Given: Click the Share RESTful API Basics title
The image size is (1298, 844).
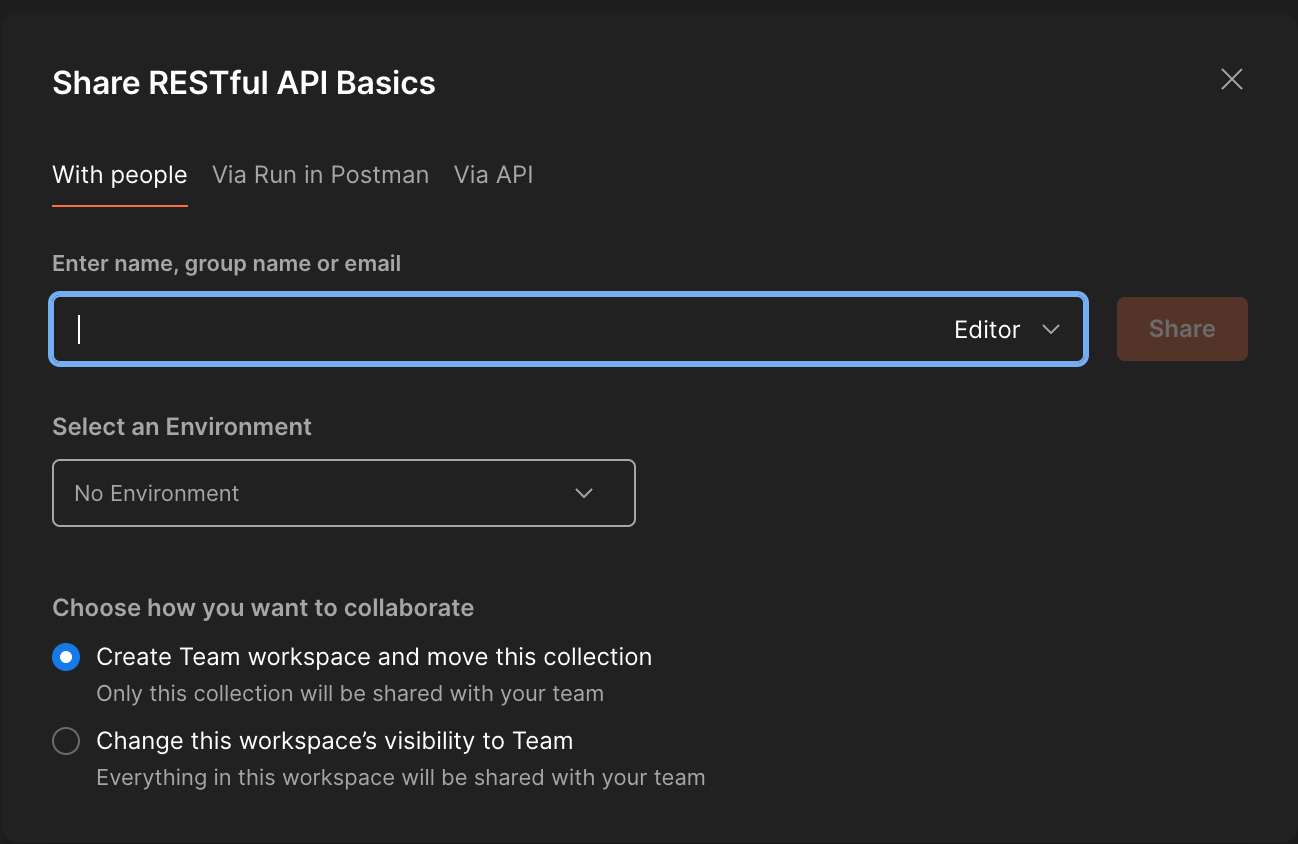Looking at the screenshot, I should (244, 82).
